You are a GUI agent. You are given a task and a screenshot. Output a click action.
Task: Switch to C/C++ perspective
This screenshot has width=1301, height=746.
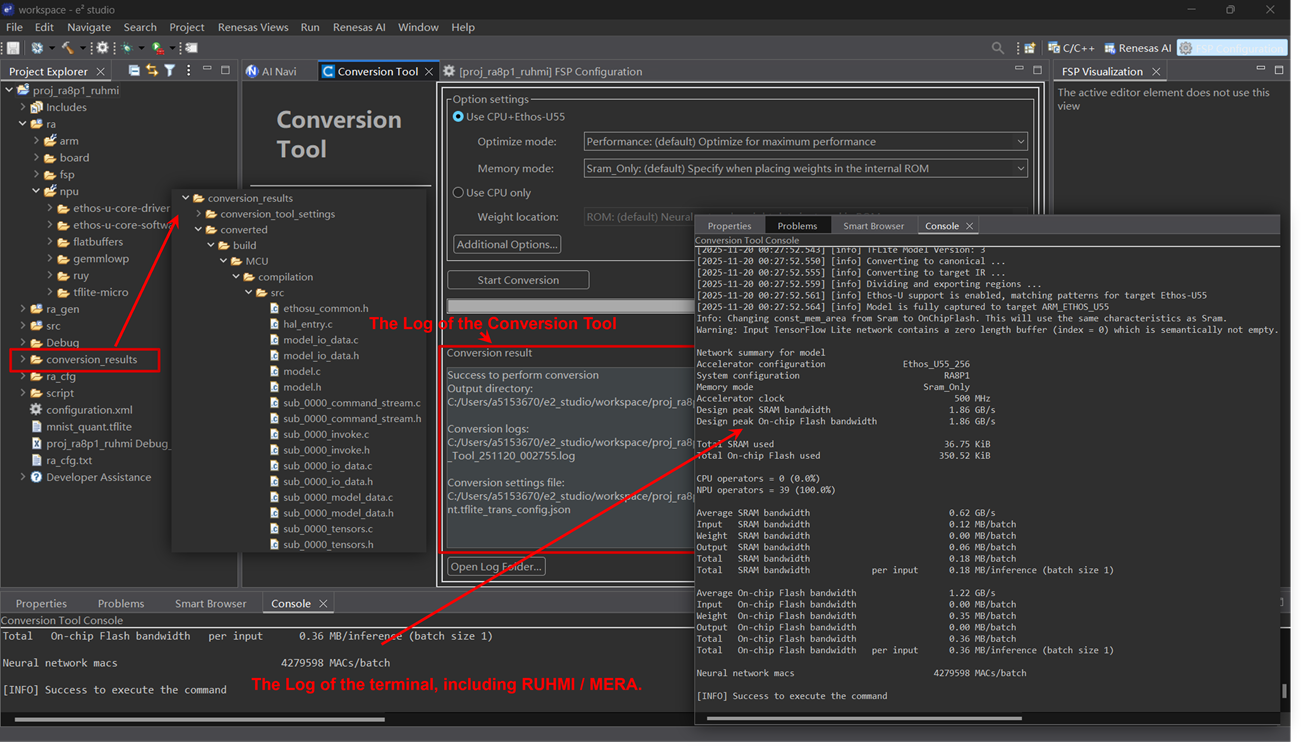pyautogui.click(x=1071, y=48)
